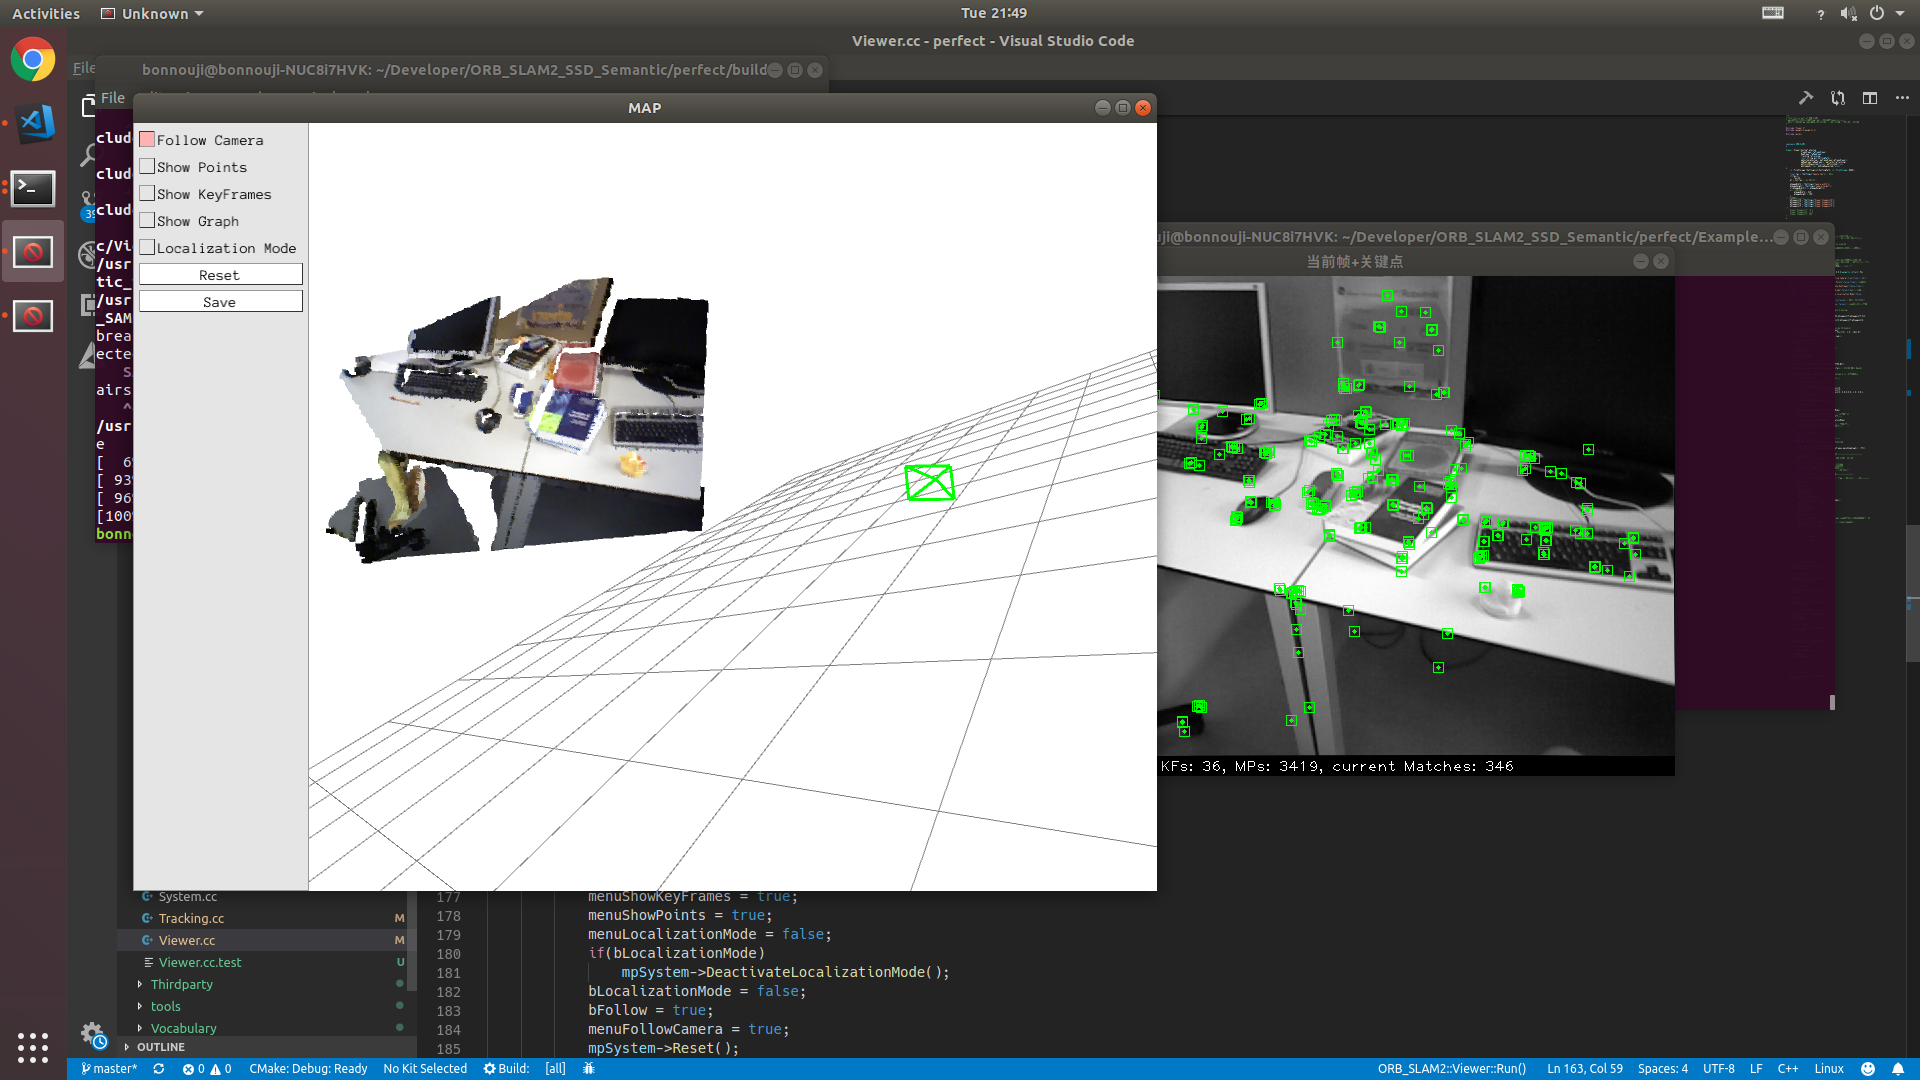This screenshot has height=1080, width=1920.
Task: Expand the Thirdparty folder
Action: tap(181, 984)
